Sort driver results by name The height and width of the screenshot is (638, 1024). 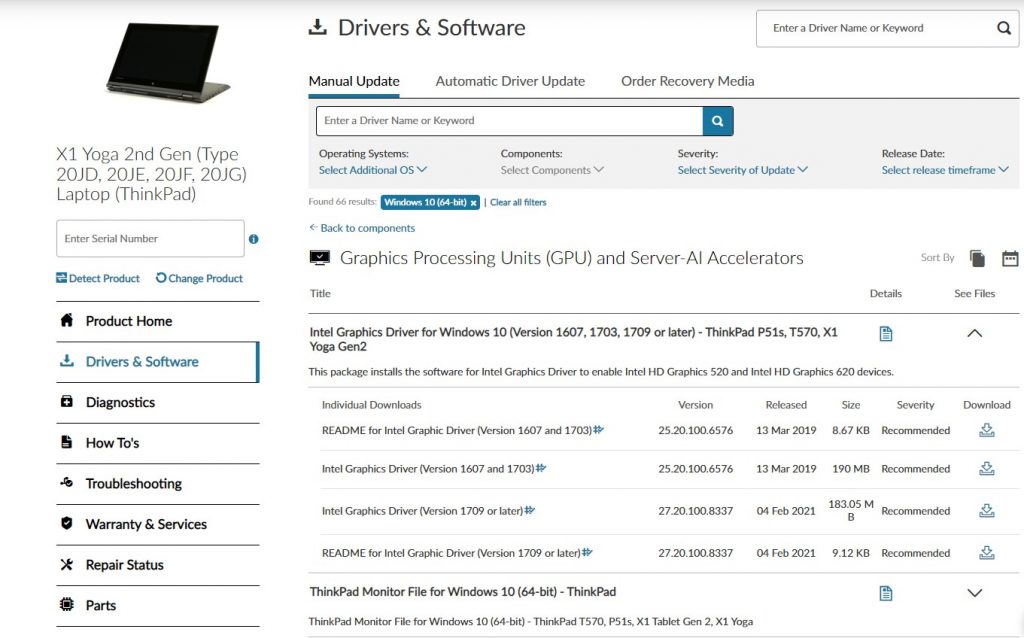click(977, 257)
